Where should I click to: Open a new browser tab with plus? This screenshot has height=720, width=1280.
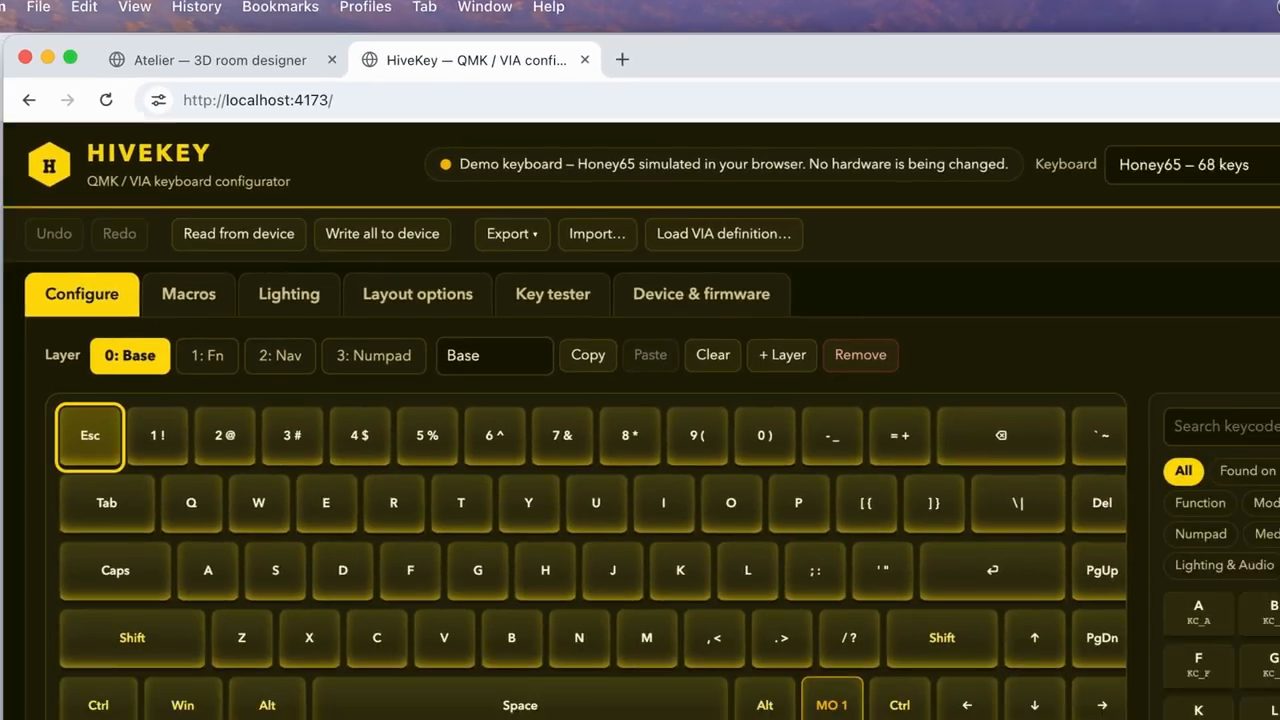[x=622, y=60]
